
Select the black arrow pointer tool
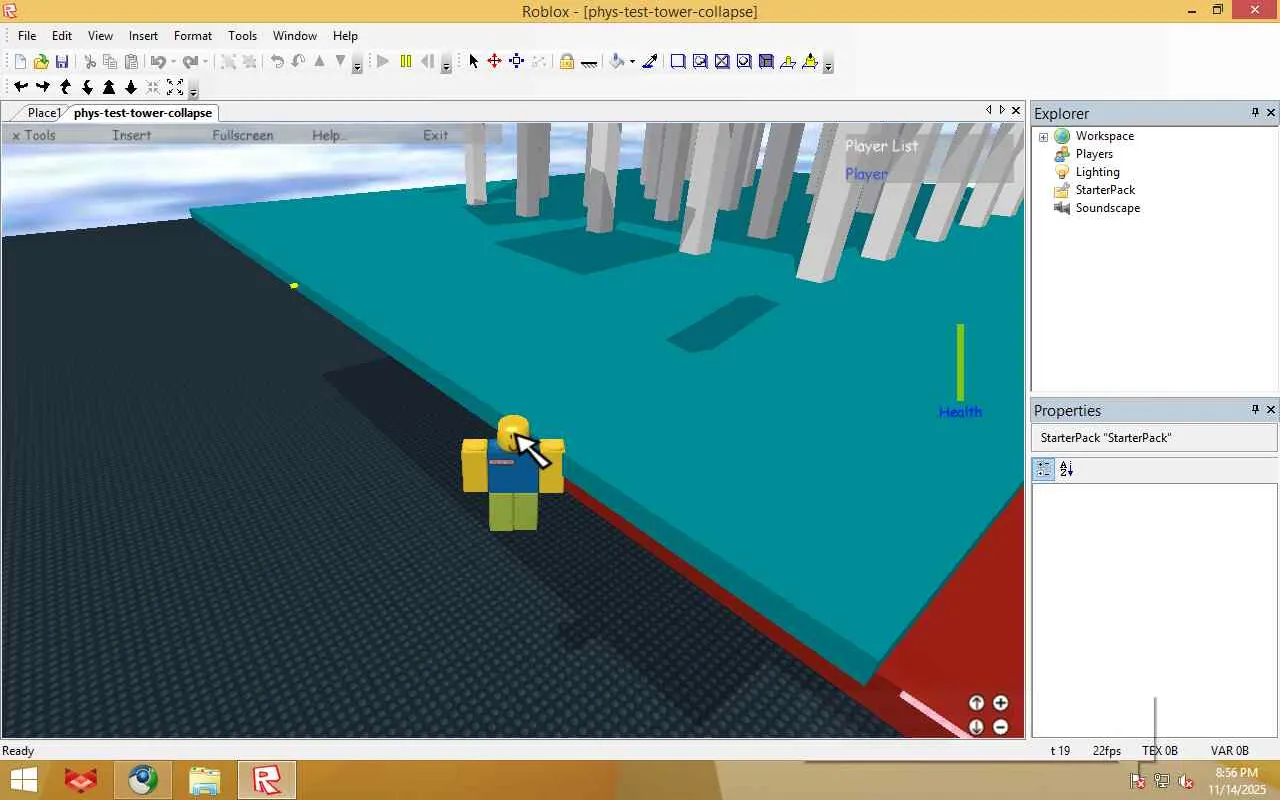474,62
